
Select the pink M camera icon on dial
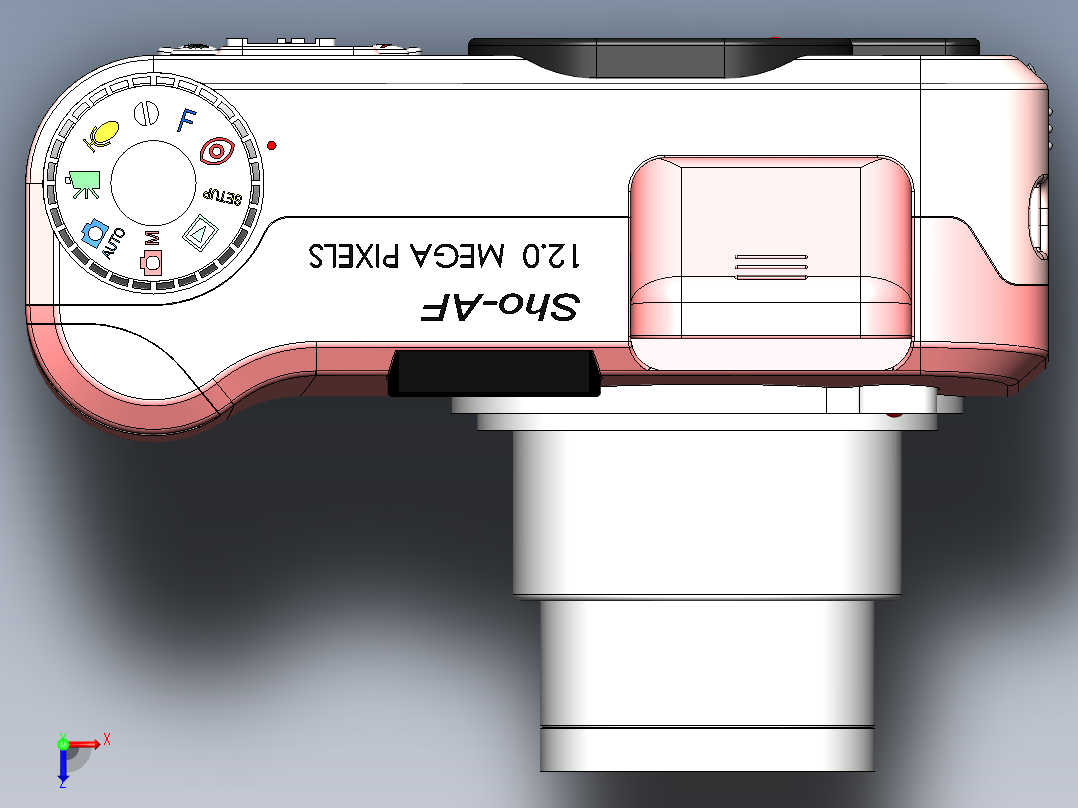[x=151, y=254]
